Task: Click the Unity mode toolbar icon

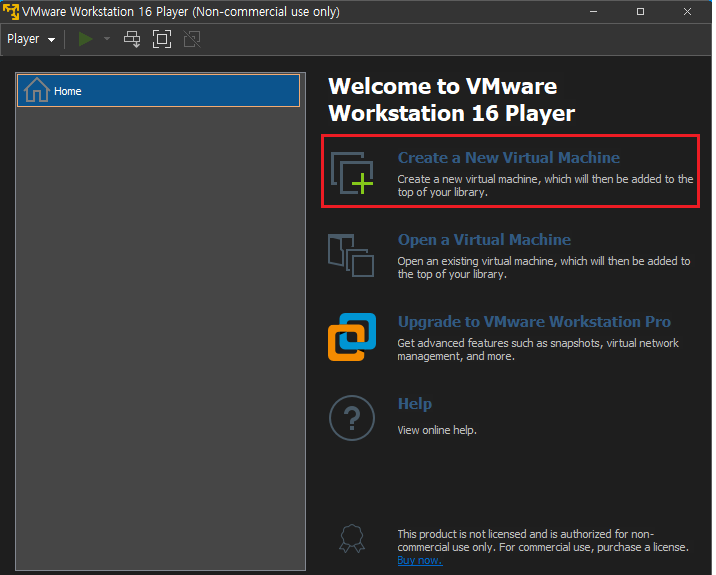Action: (x=192, y=39)
